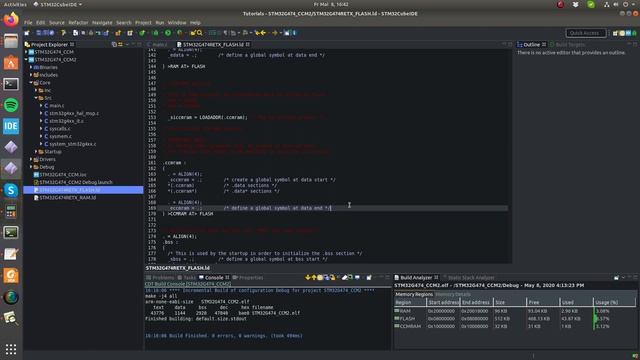Click the Clear Console icon

click(344, 278)
